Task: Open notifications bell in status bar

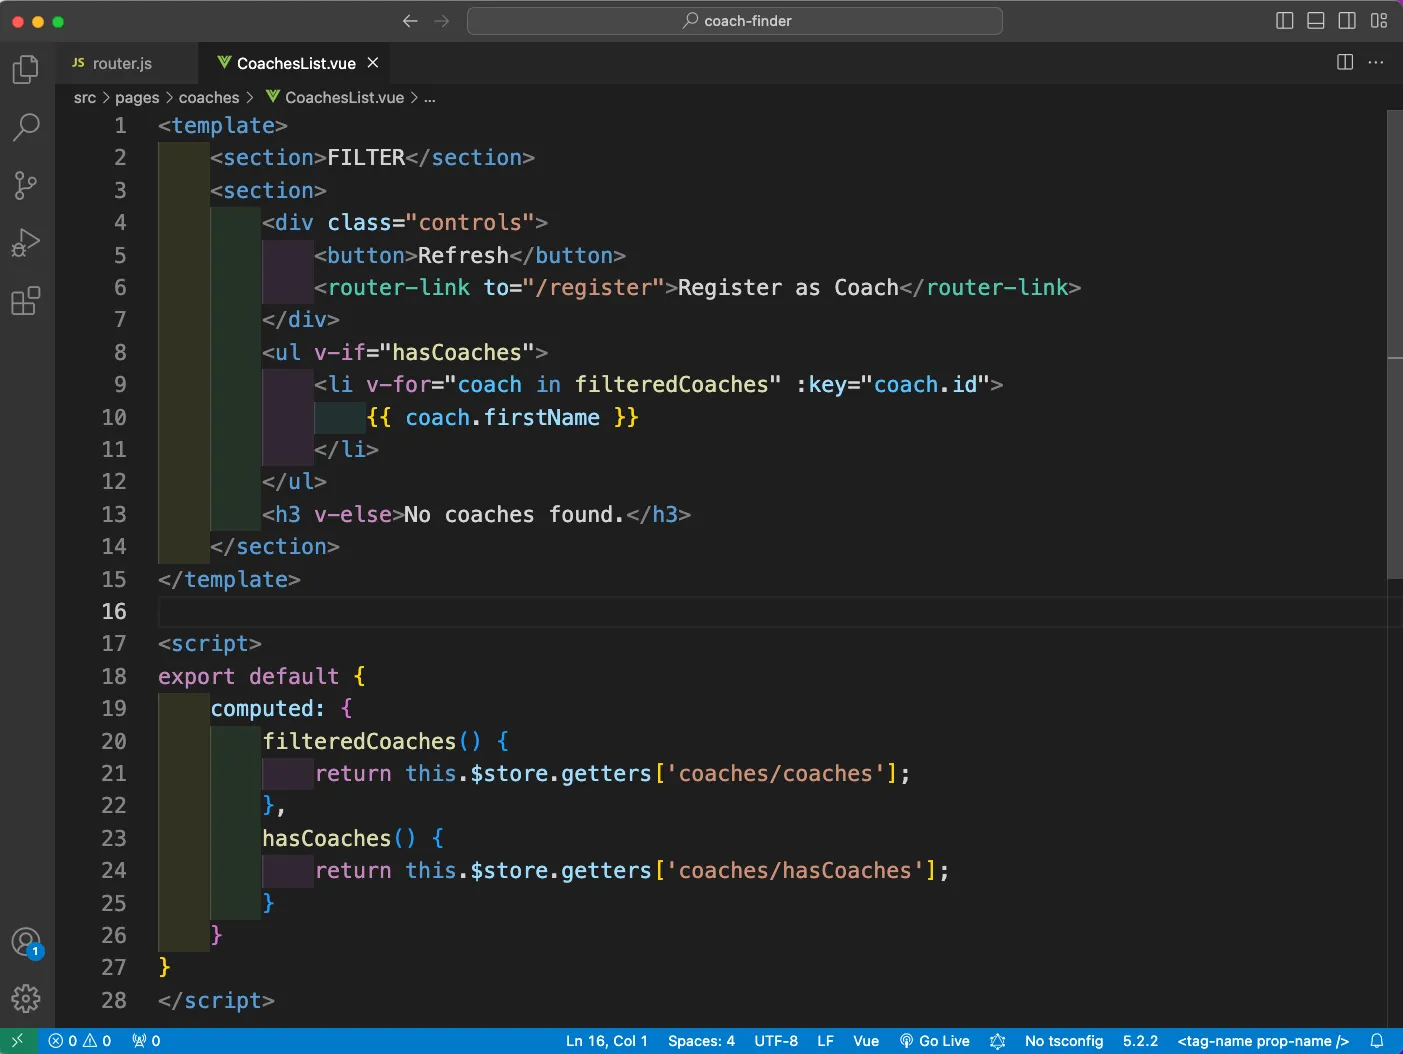Action: [1377, 1041]
